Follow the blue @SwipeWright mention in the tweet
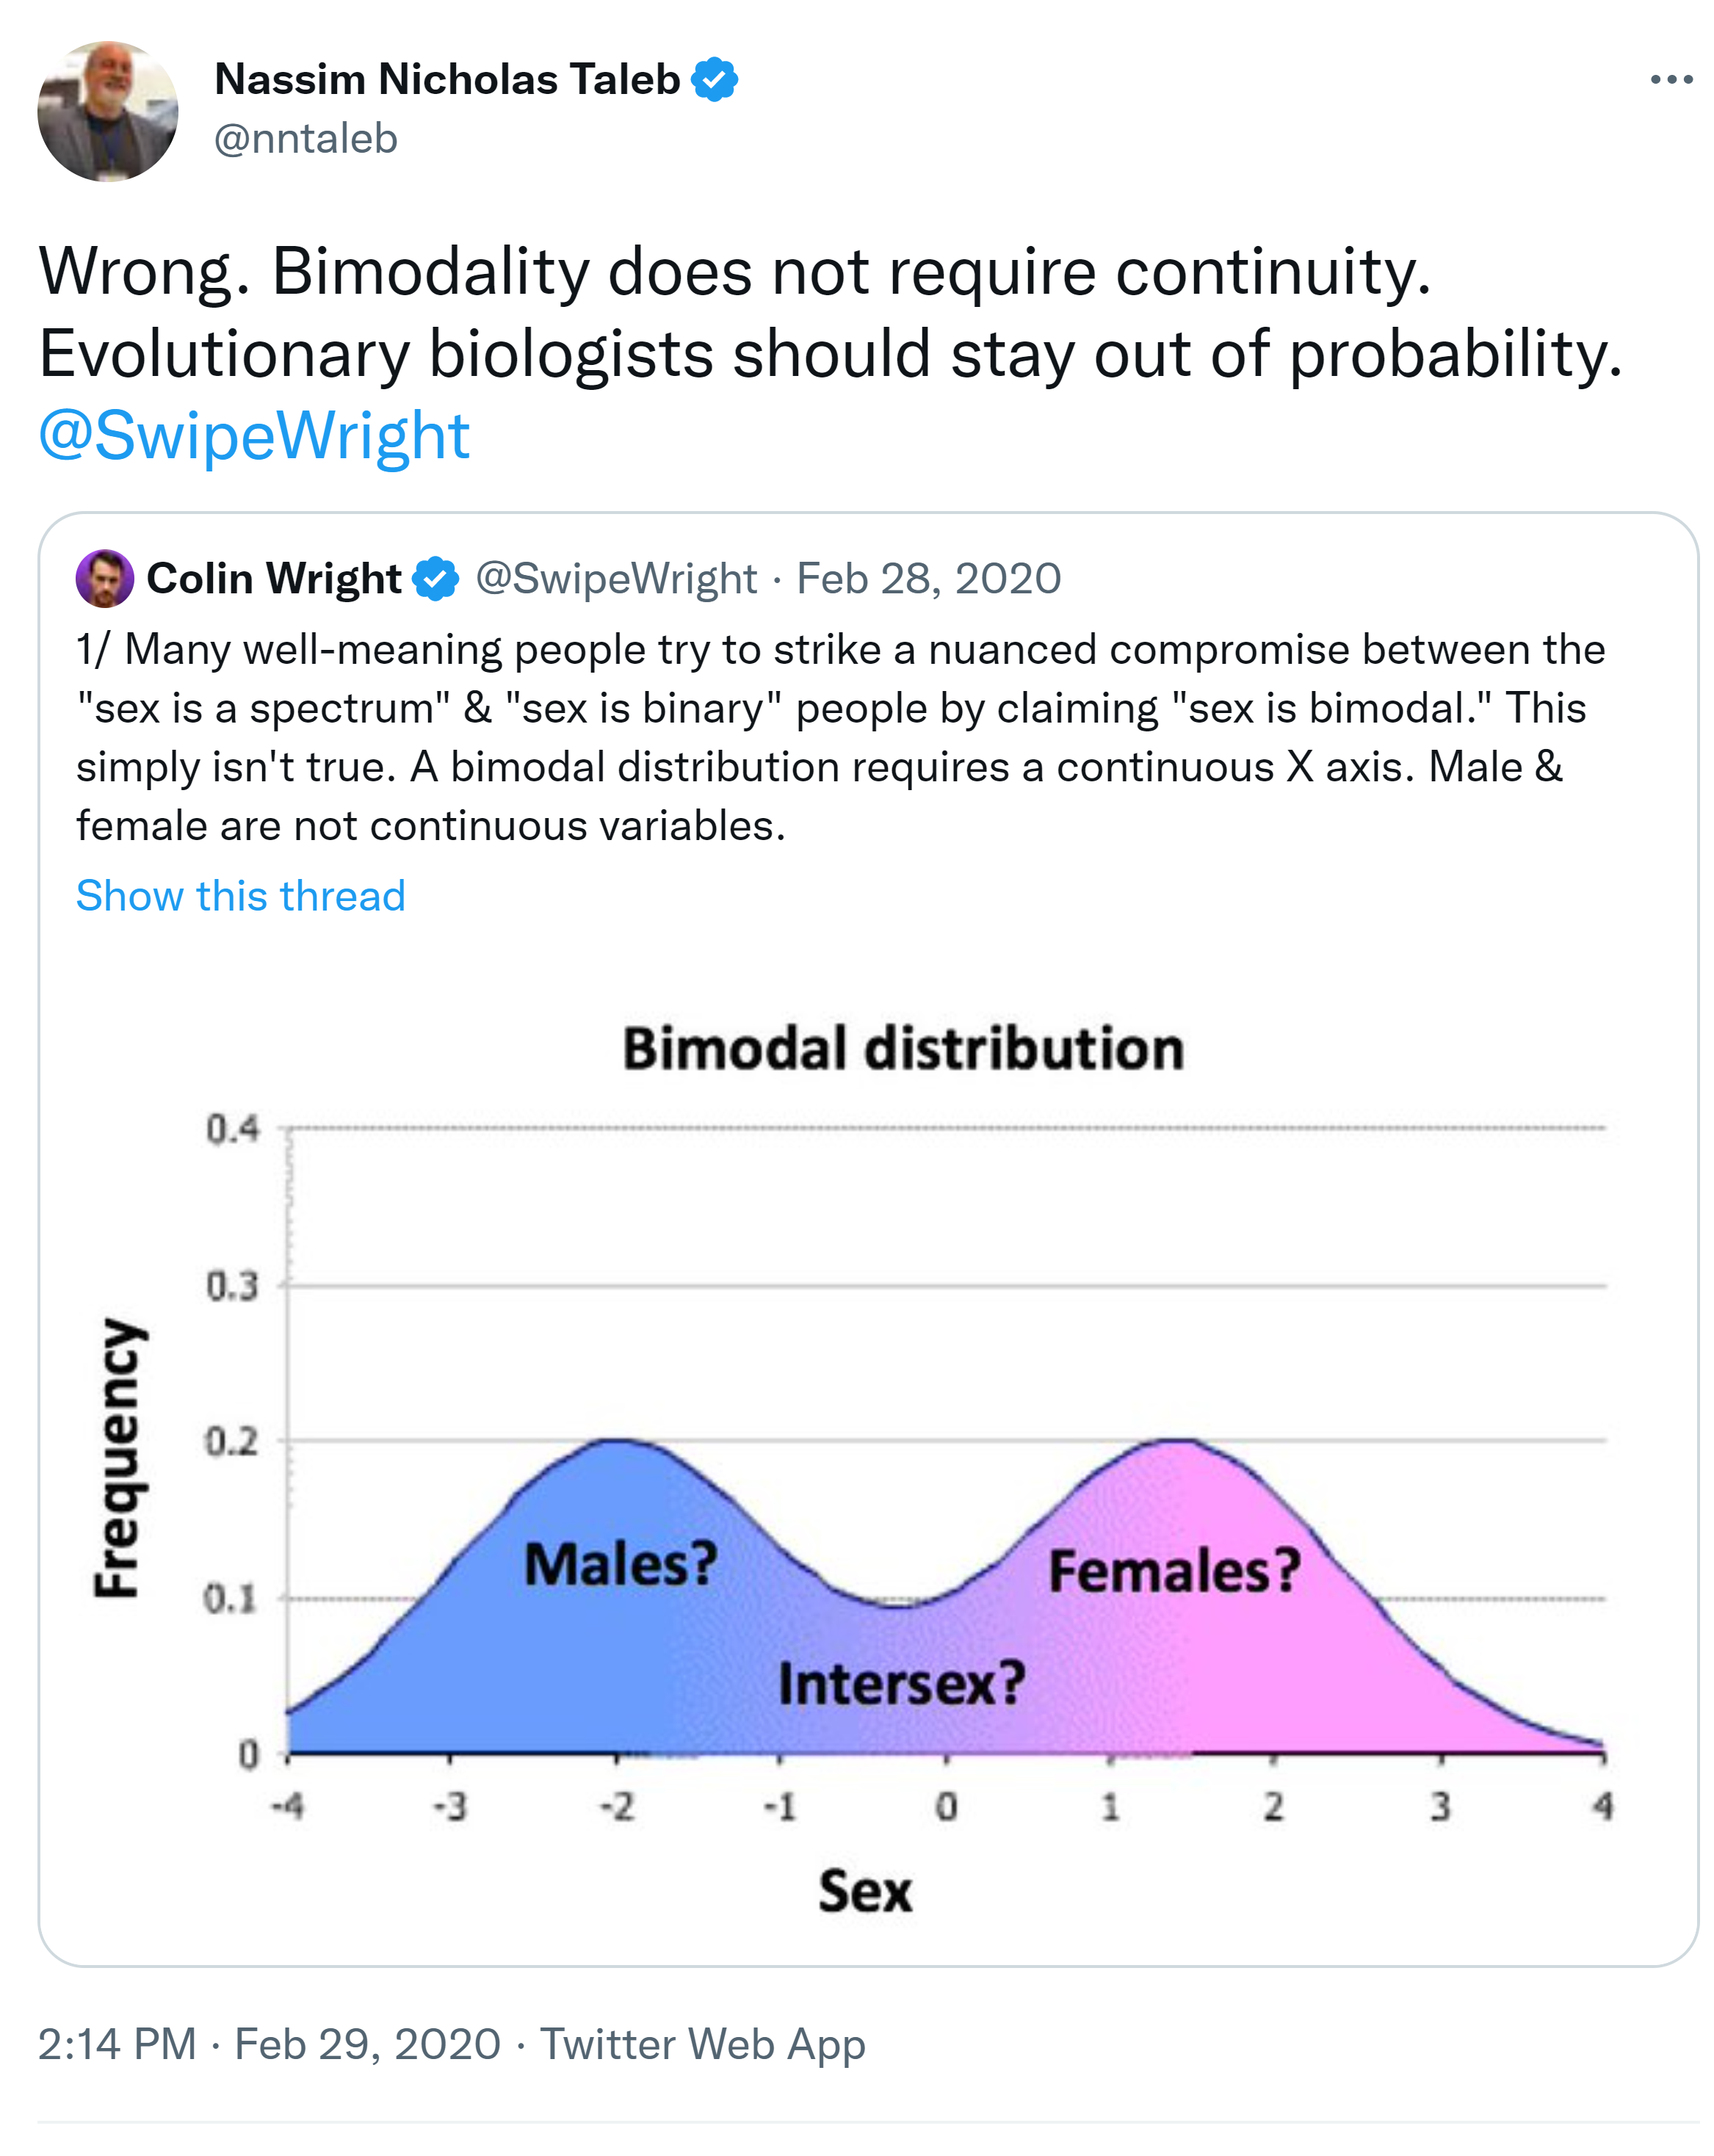The image size is (1714, 2156). 254,436
